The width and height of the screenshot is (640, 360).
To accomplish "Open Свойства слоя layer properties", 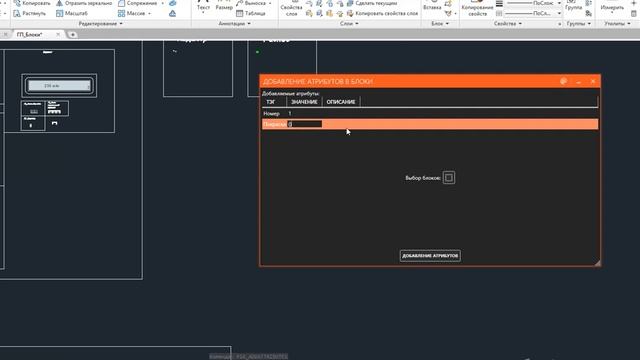I will pyautogui.click(x=291, y=8).
